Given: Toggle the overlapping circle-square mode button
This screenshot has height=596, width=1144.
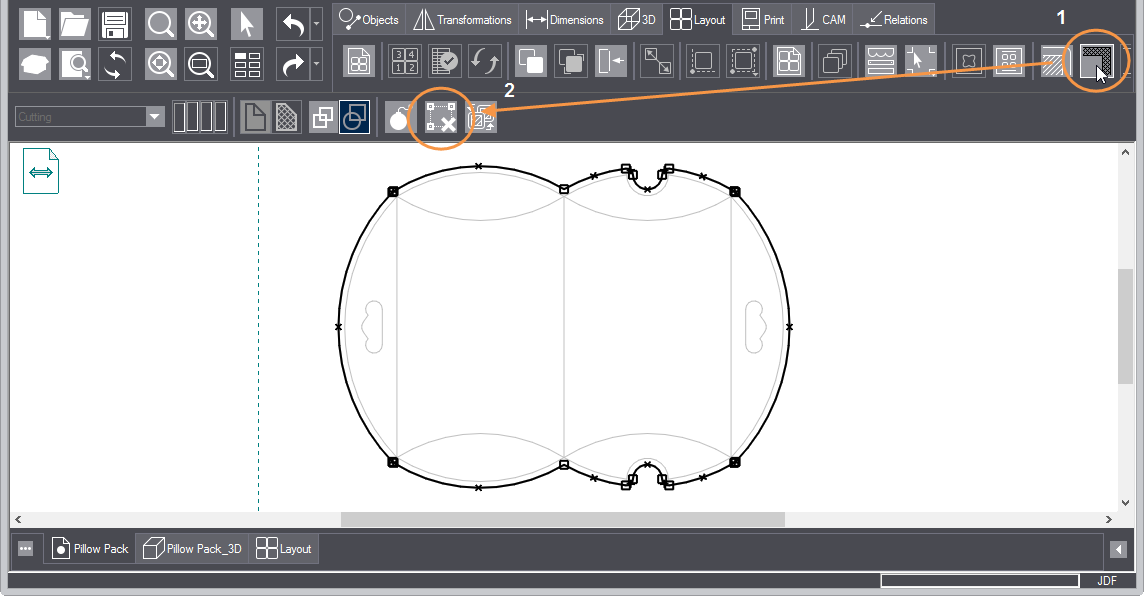Looking at the screenshot, I should click(x=355, y=117).
